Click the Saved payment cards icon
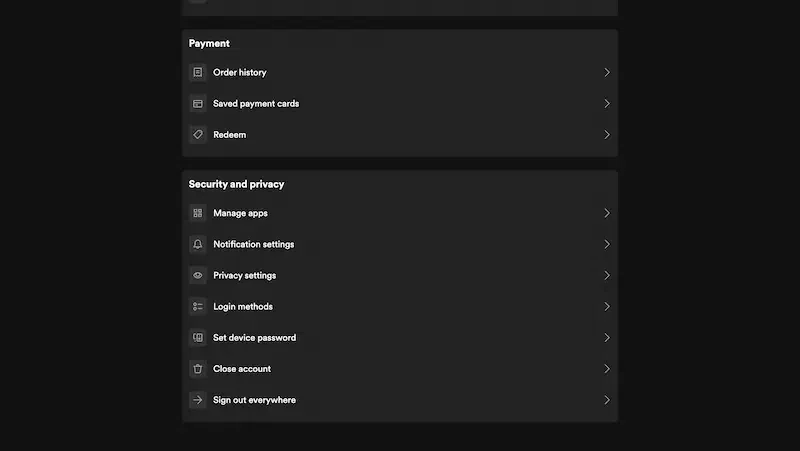The width and height of the screenshot is (800, 451). click(x=198, y=103)
